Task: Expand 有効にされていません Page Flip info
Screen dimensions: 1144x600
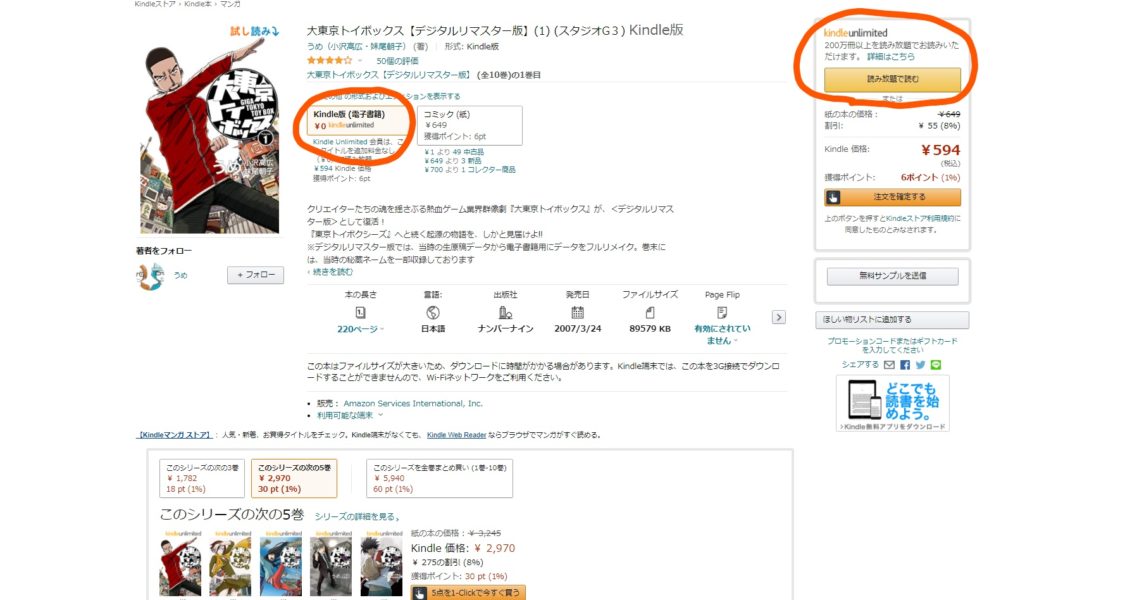Action: (722, 335)
